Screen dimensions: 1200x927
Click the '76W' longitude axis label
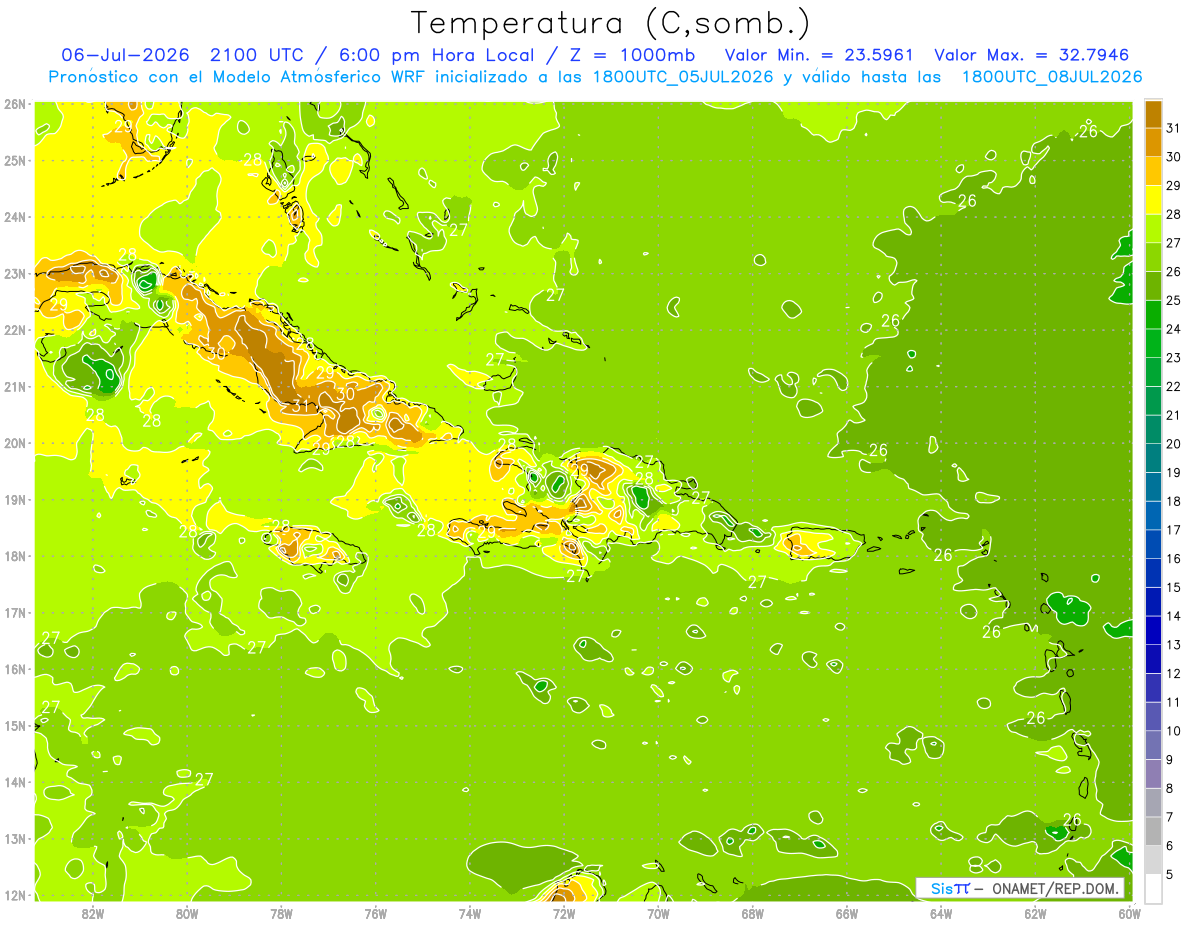[376, 913]
